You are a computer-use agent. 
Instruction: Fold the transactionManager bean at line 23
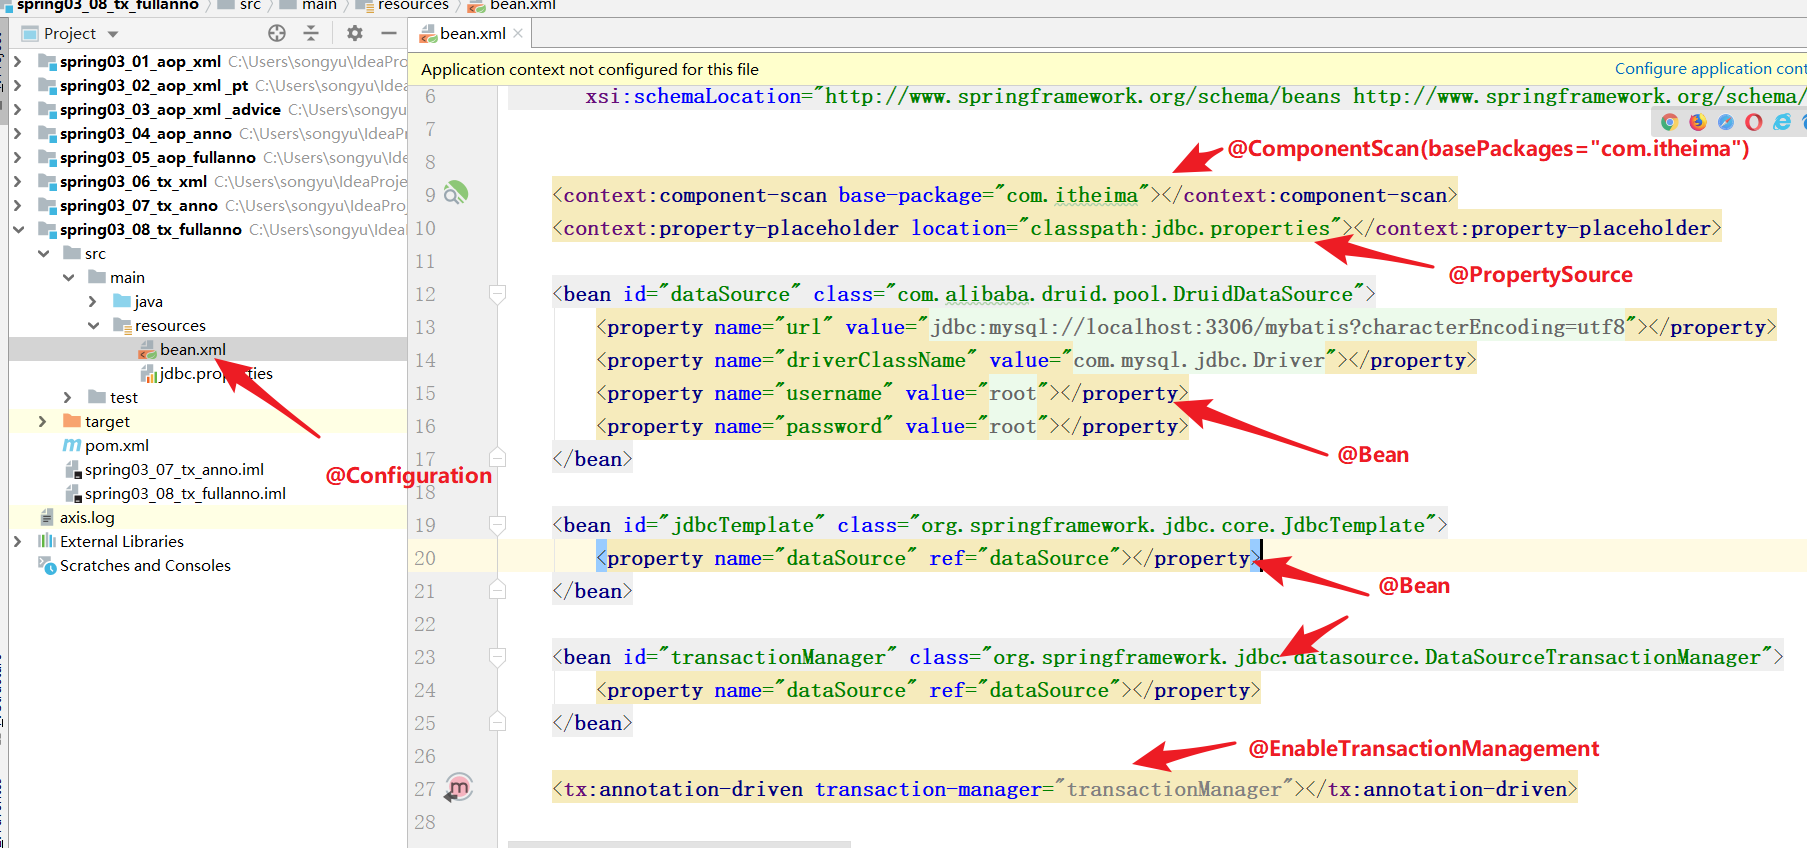497,657
